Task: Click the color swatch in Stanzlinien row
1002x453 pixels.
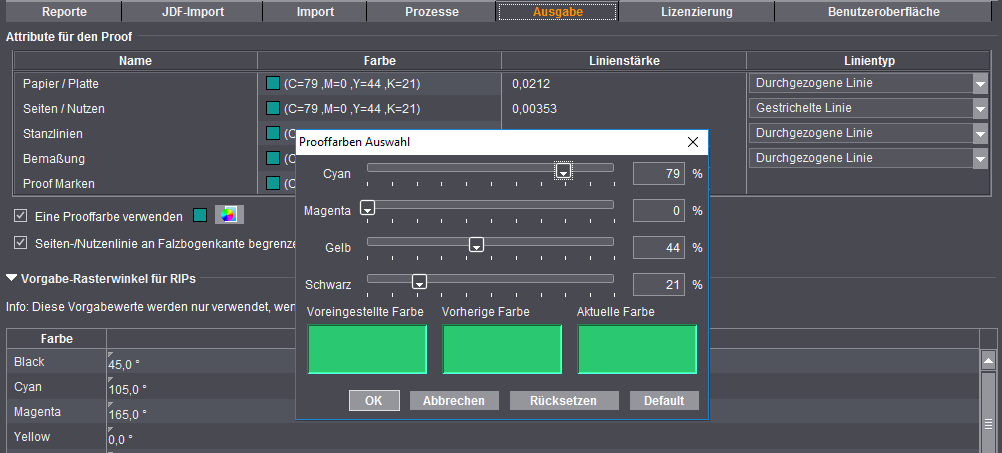Action: coord(273,134)
